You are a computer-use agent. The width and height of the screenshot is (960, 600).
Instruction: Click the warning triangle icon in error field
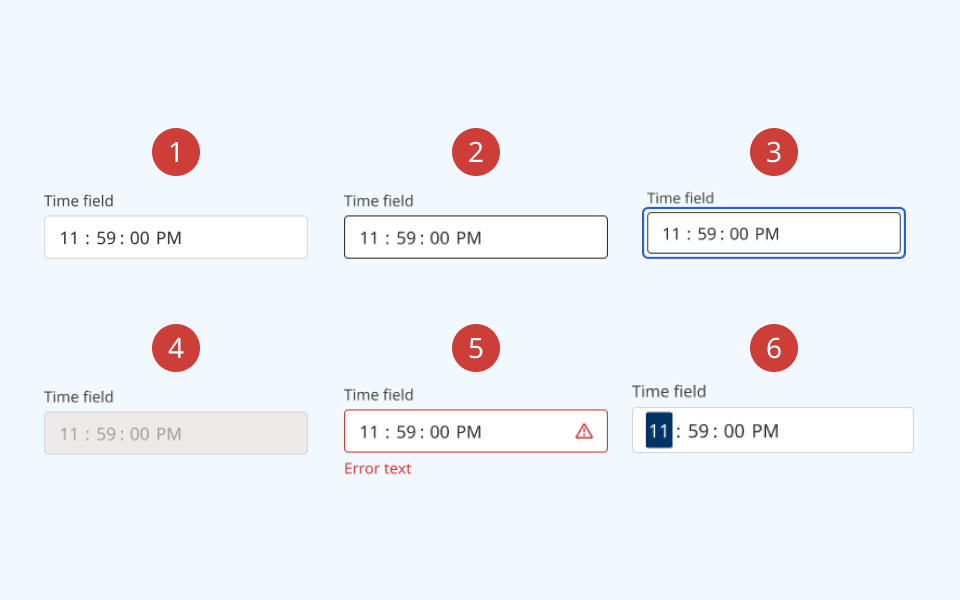(584, 431)
